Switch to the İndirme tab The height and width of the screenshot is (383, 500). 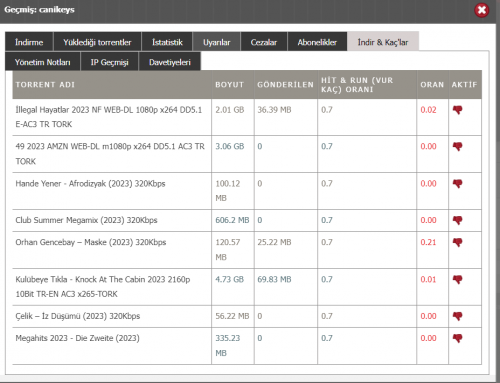(x=29, y=42)
